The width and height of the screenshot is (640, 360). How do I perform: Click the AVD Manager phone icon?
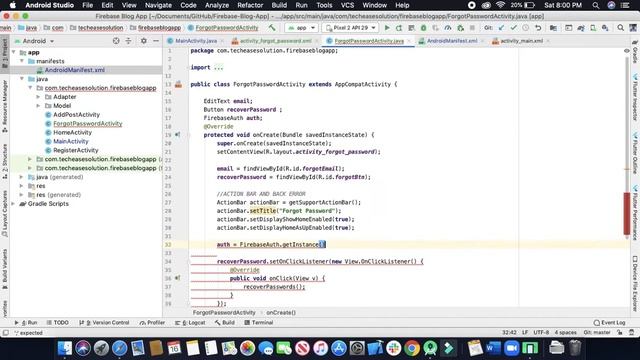593,28
